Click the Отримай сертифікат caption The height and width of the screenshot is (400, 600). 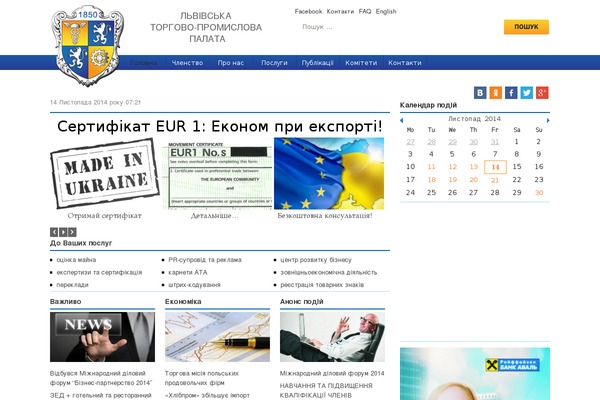(x=104, y=216)
